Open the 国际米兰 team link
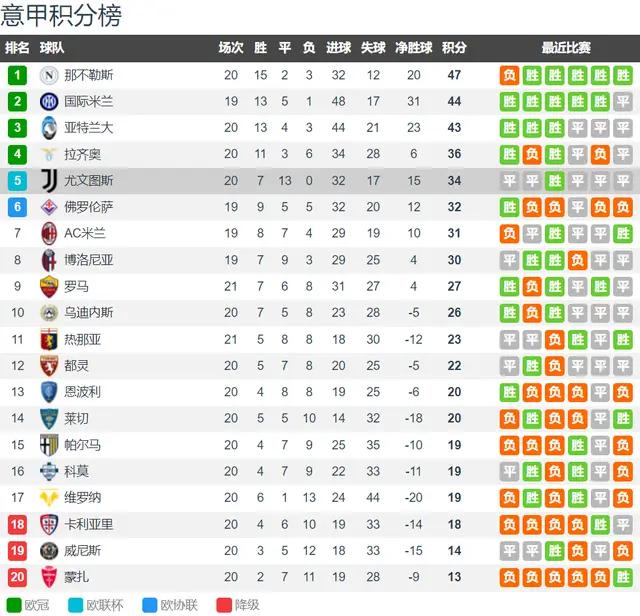Viewport: 640px width, 616px height. tap(89, 101)
